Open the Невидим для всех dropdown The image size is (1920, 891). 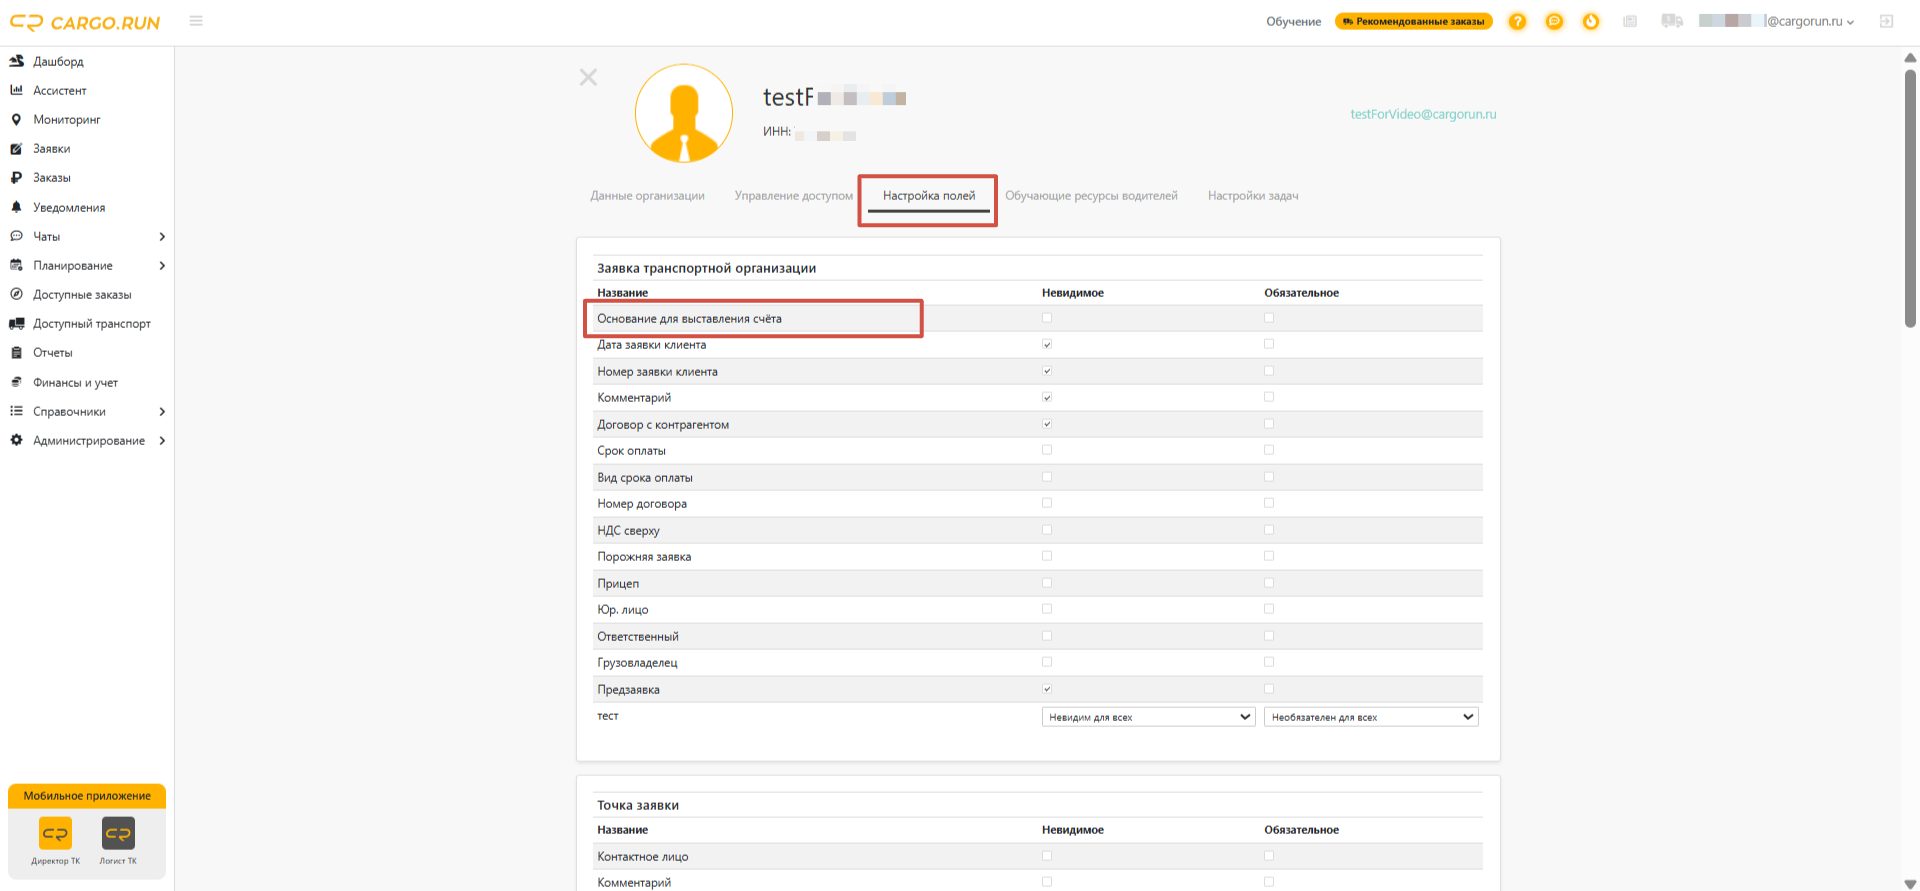[1148, 717]
